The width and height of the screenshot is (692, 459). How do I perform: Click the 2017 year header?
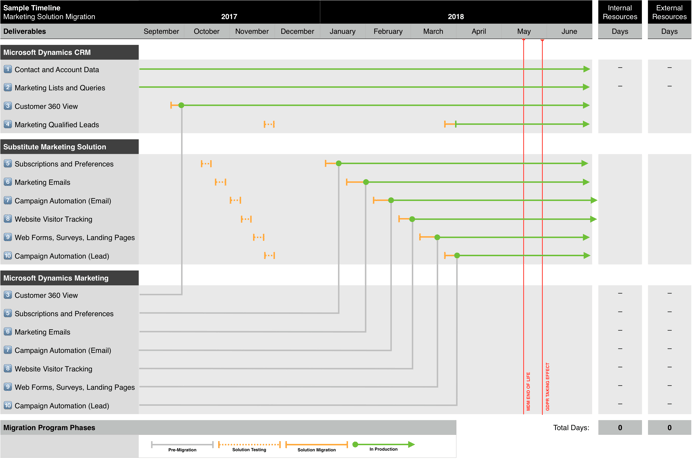point(229,16)
